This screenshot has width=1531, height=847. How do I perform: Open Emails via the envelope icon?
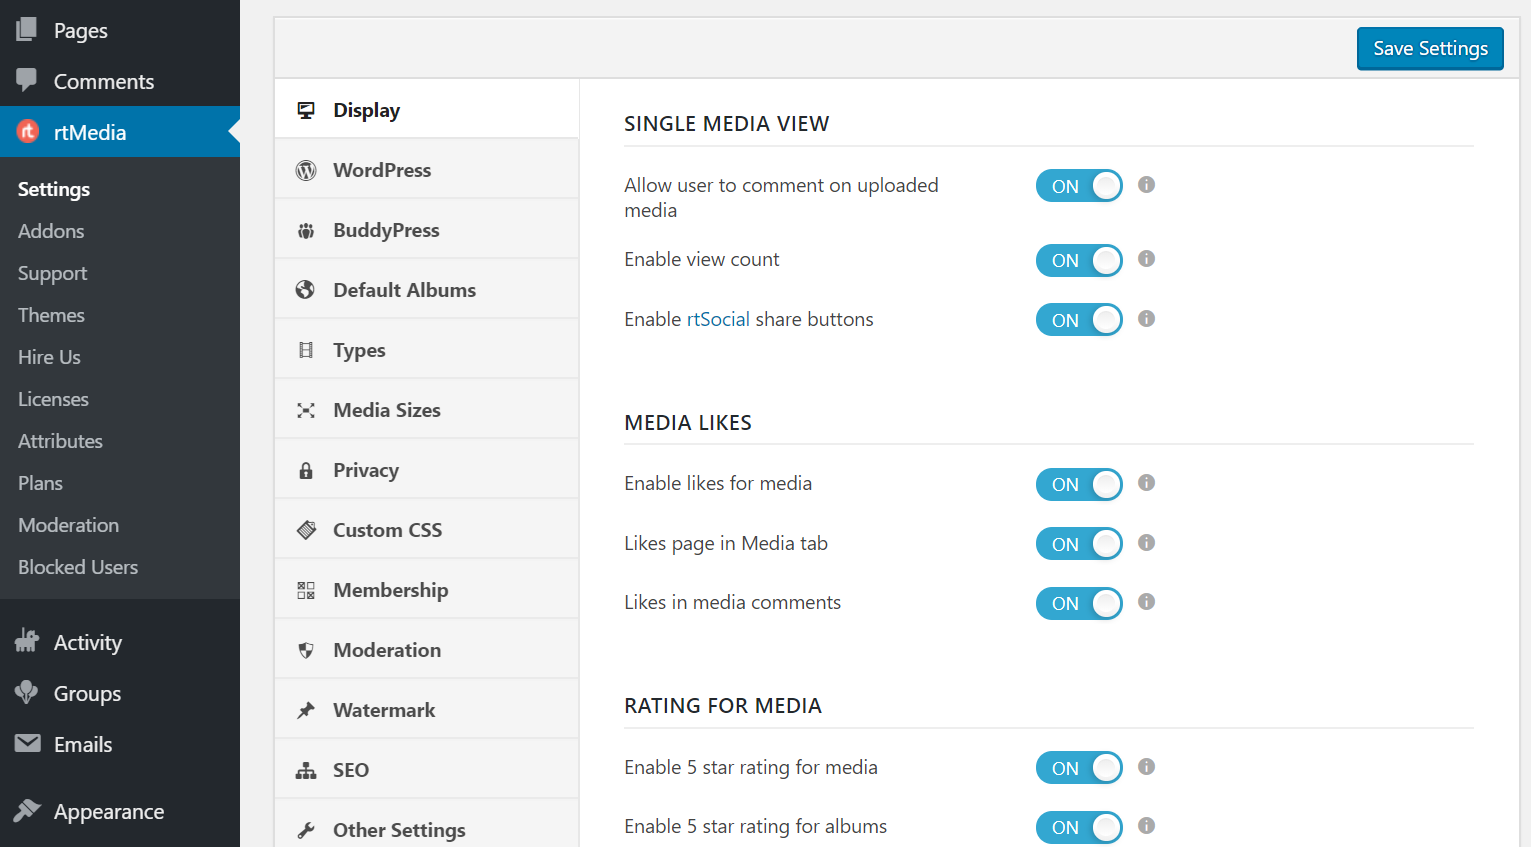click(x=28, y=744)
